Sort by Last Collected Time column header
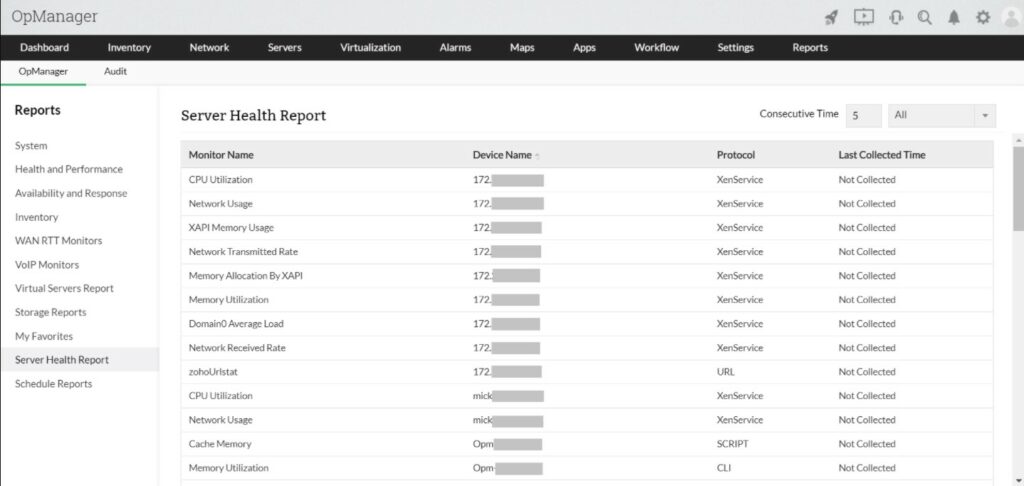This screenshot has width=1024, height=486. point(882,155)
